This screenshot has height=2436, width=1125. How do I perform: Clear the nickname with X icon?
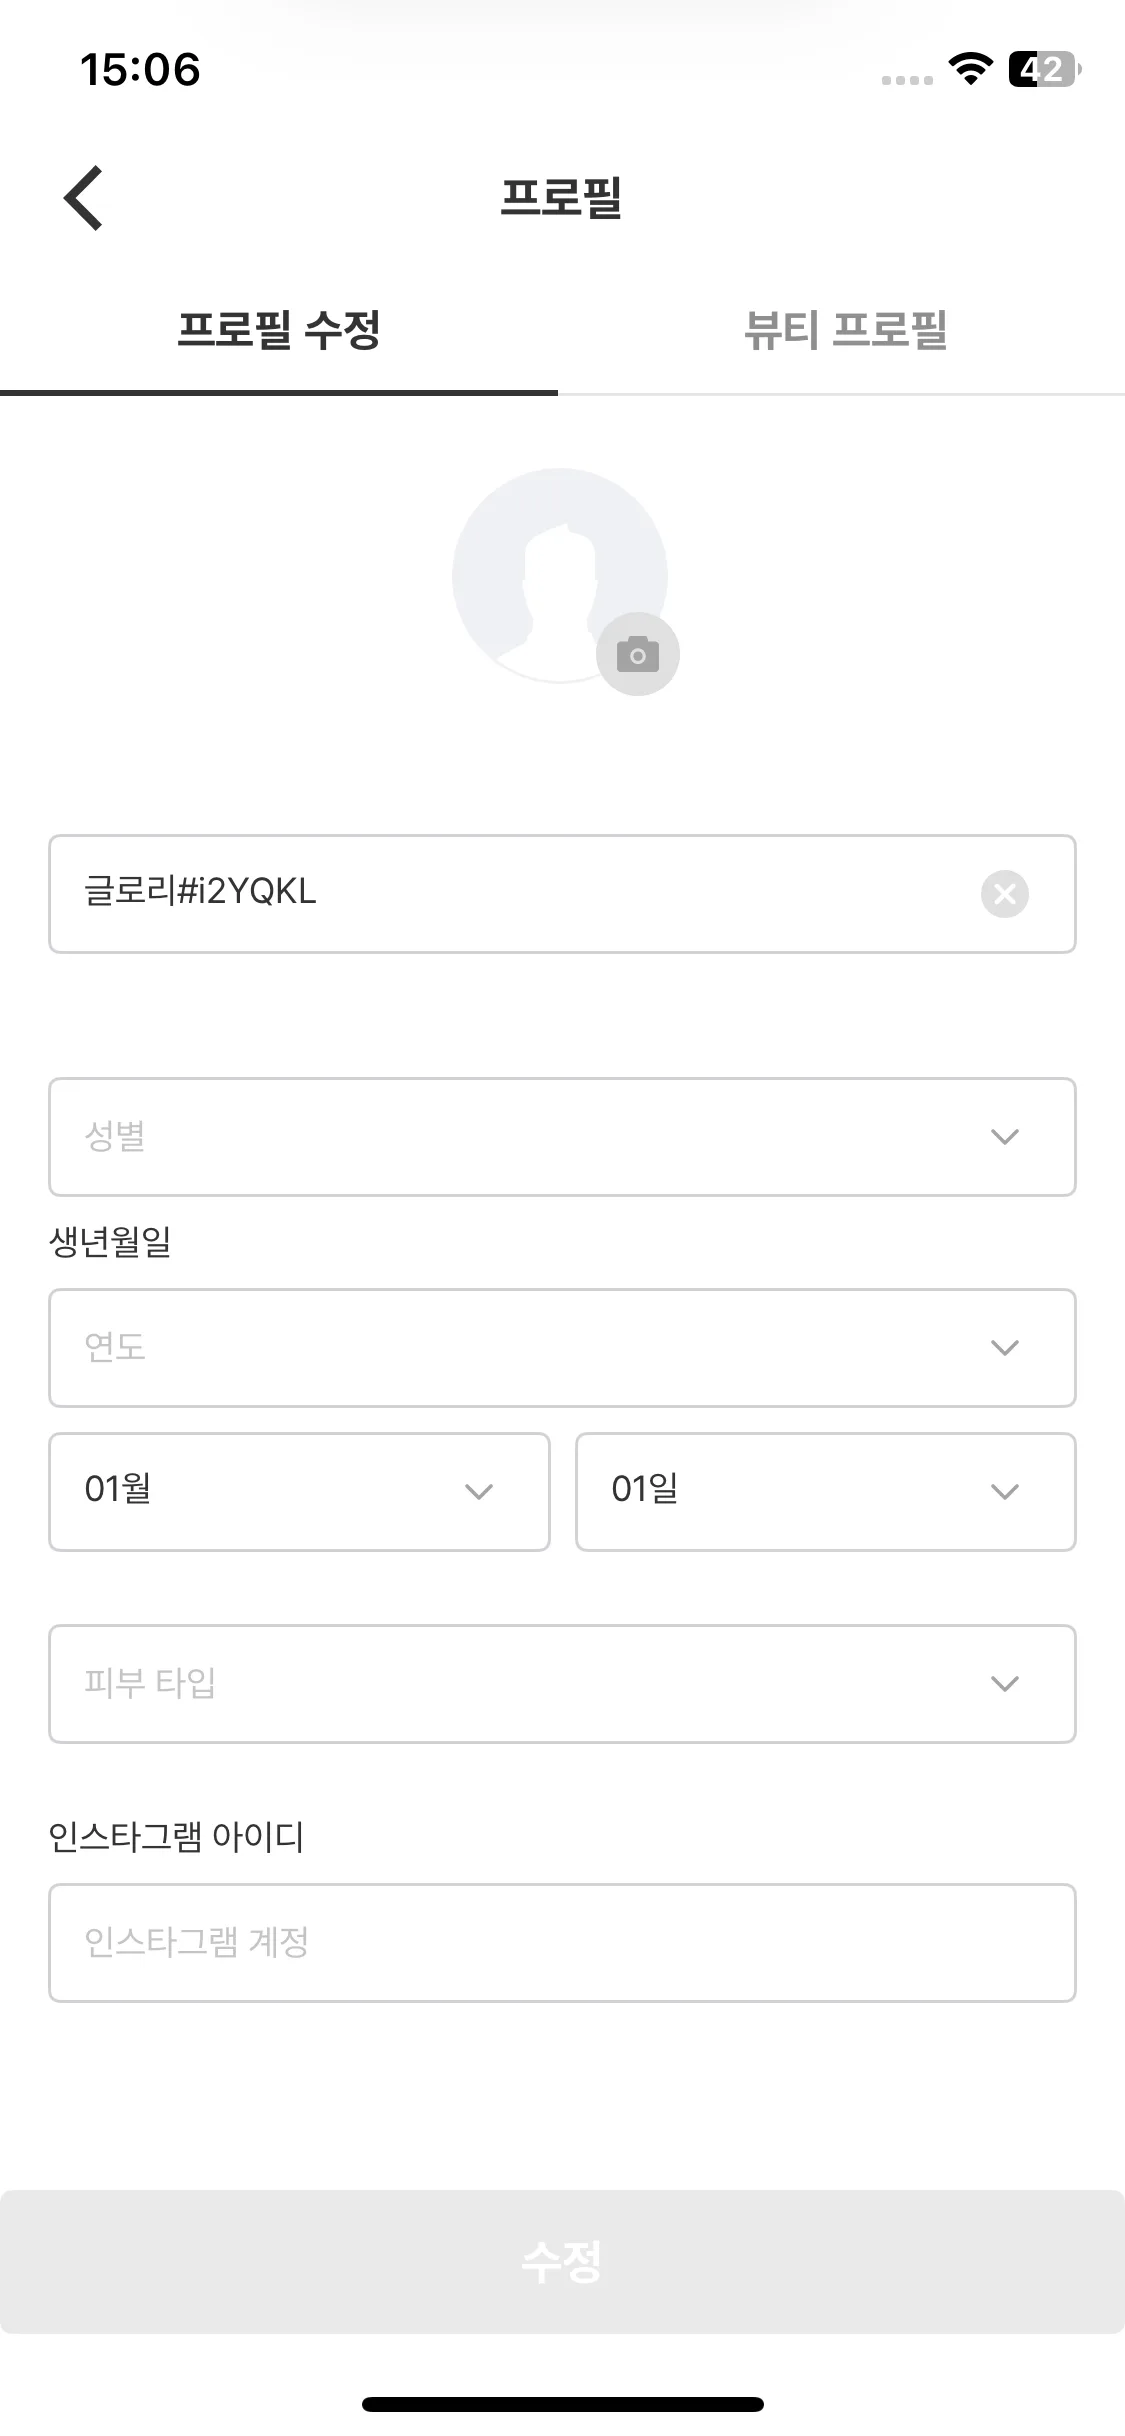pos(1005,894)
